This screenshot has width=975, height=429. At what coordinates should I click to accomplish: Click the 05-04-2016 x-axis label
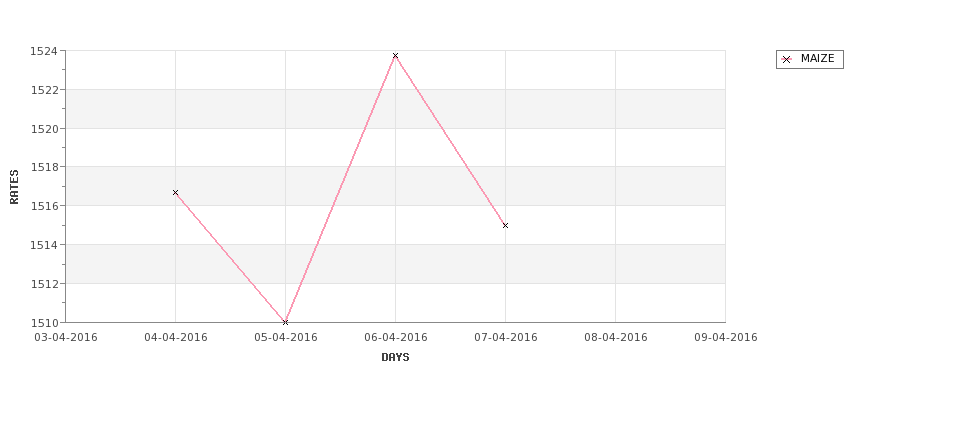coord(286,337)
